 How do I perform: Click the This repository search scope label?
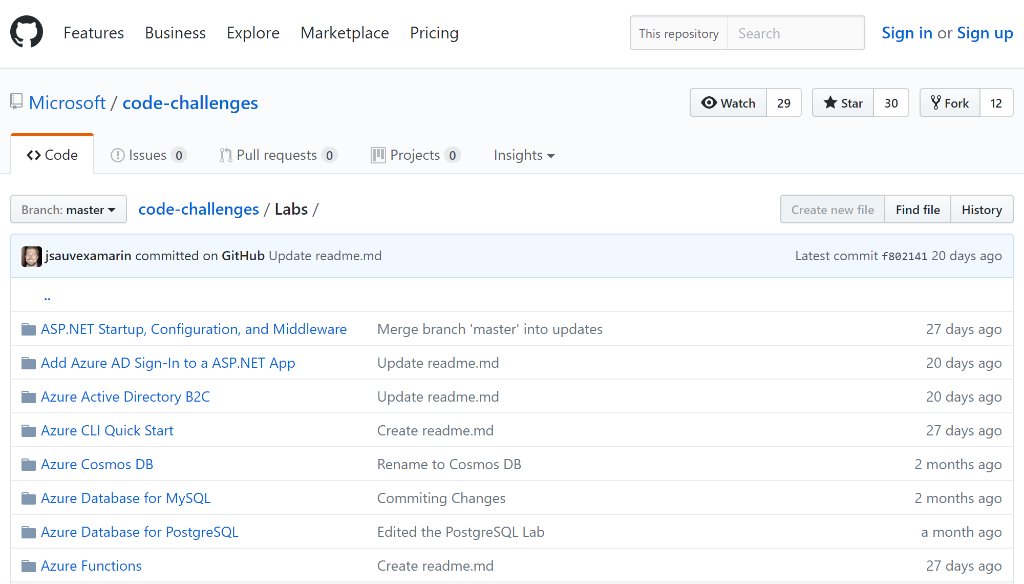679,33
